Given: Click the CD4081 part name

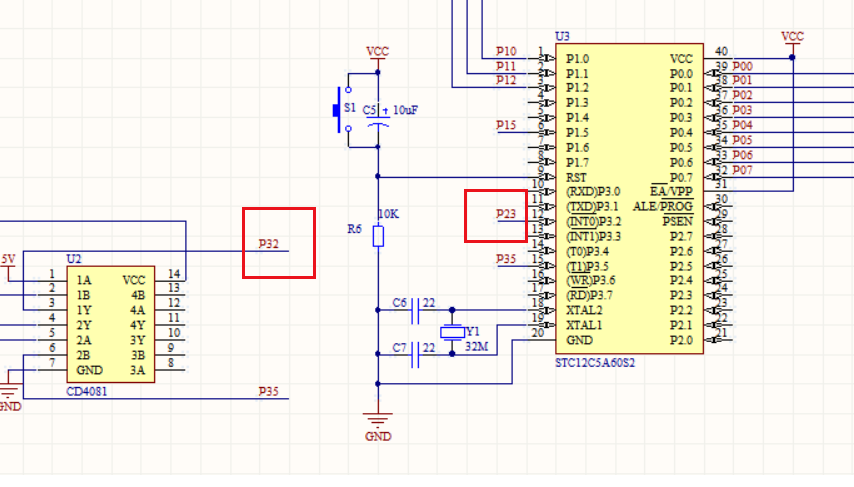Looking at the screenshot, I should (87, 392).
